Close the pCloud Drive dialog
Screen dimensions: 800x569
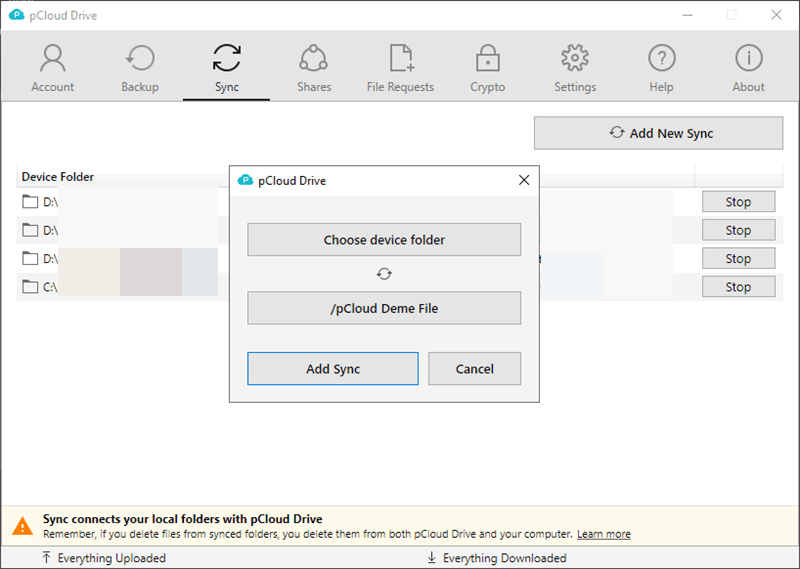pyautogui.click(x=524, y=180)
